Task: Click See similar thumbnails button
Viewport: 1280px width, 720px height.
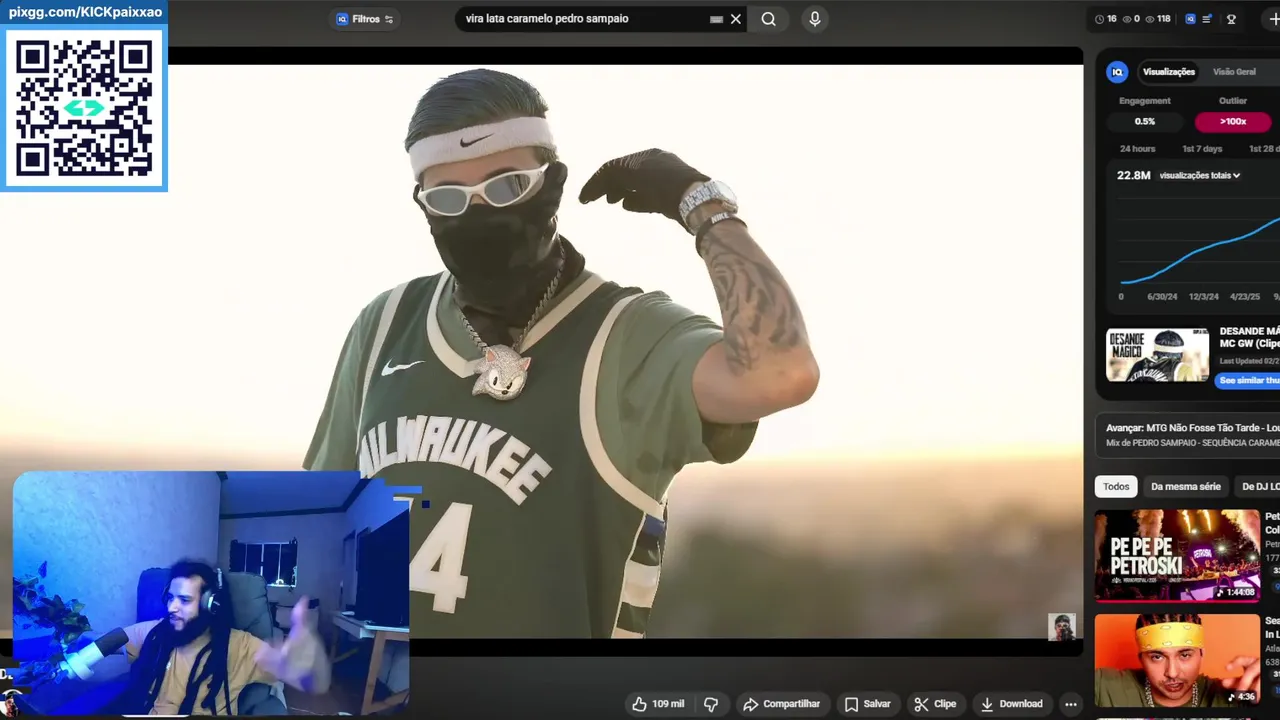Action: click(x=1249, y=381)
